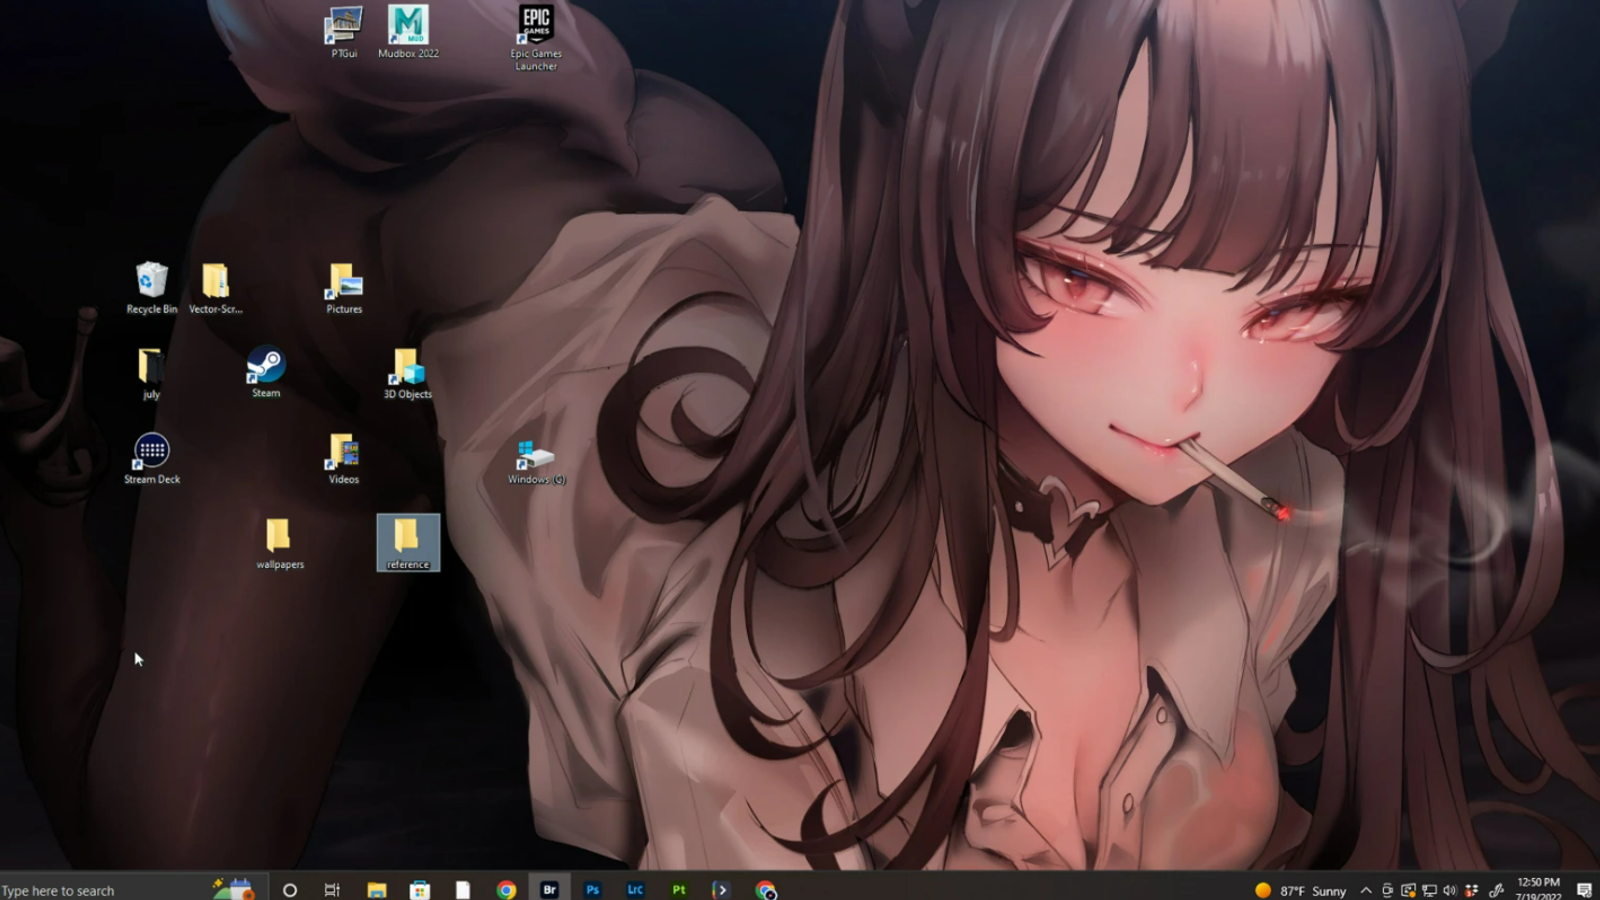Open File Explorer from the taskbar

click(377, 890)
